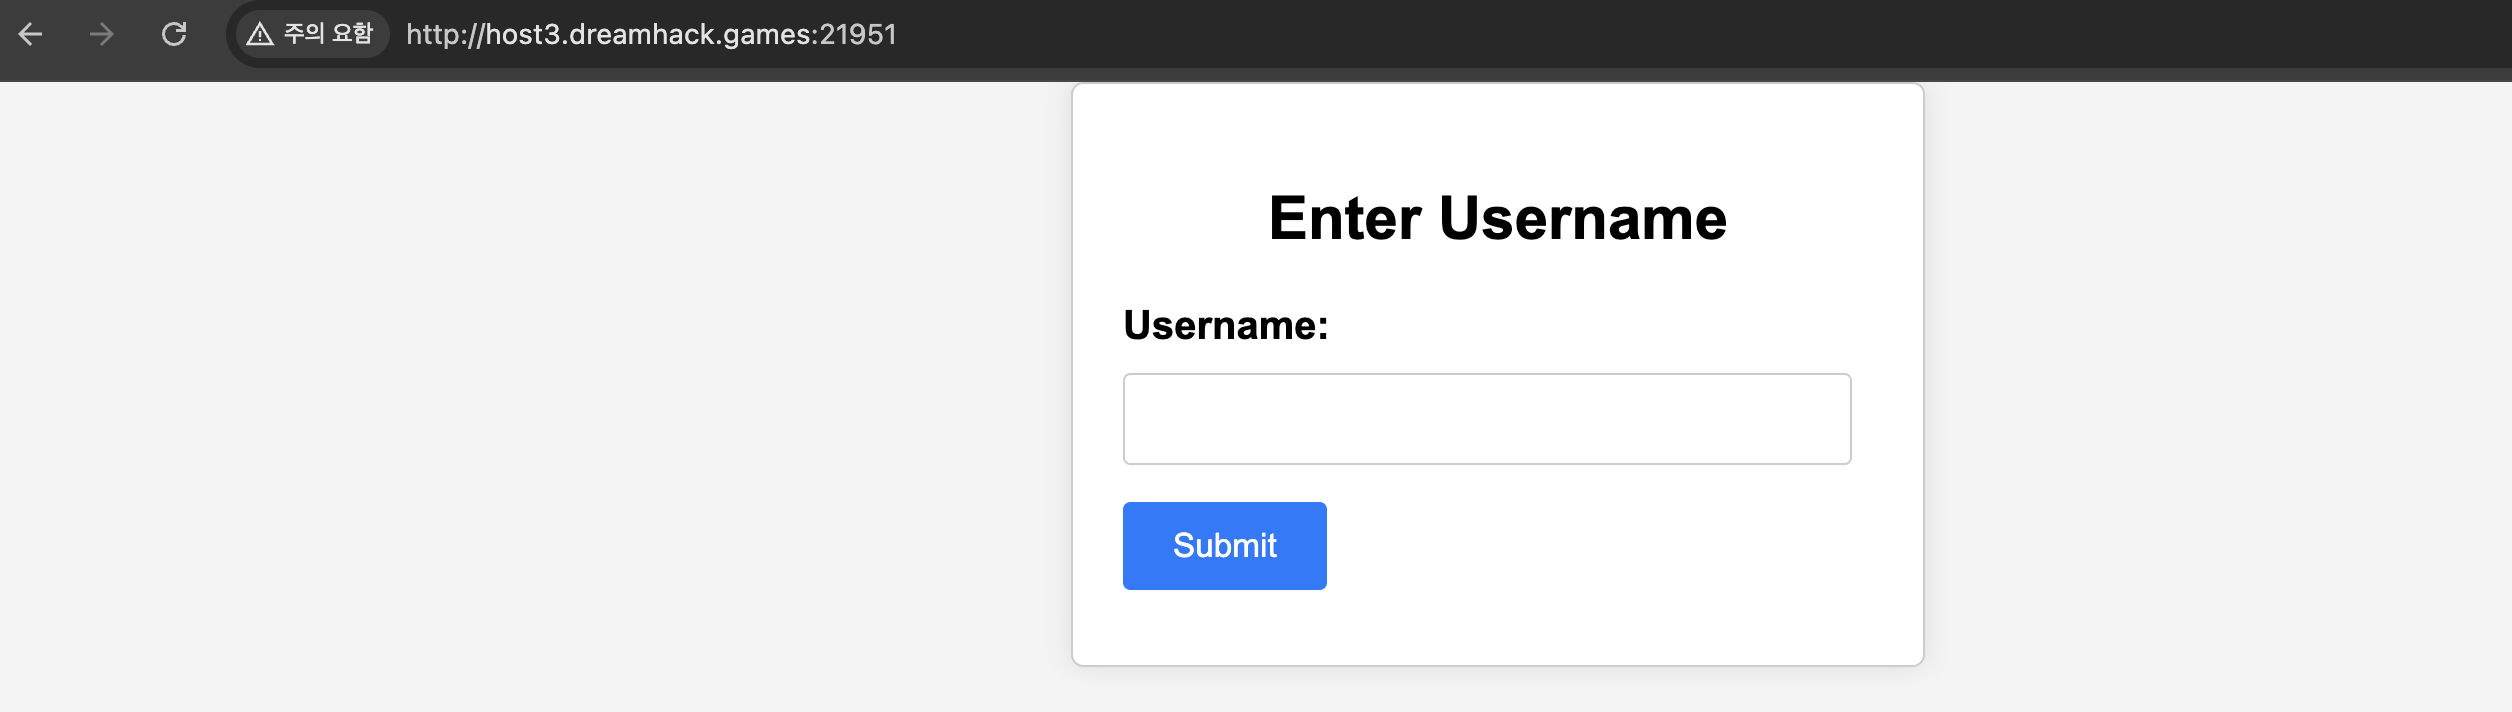Click the 'http://' protocol in address bar
The height and width of the screenshot is (712, 2512).
click(445, 35)
